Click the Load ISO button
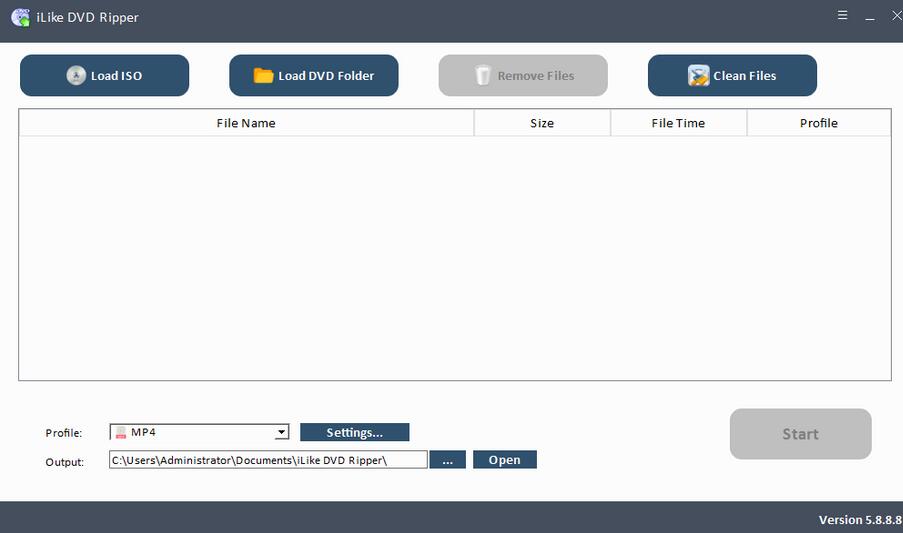 coord(104,75)
